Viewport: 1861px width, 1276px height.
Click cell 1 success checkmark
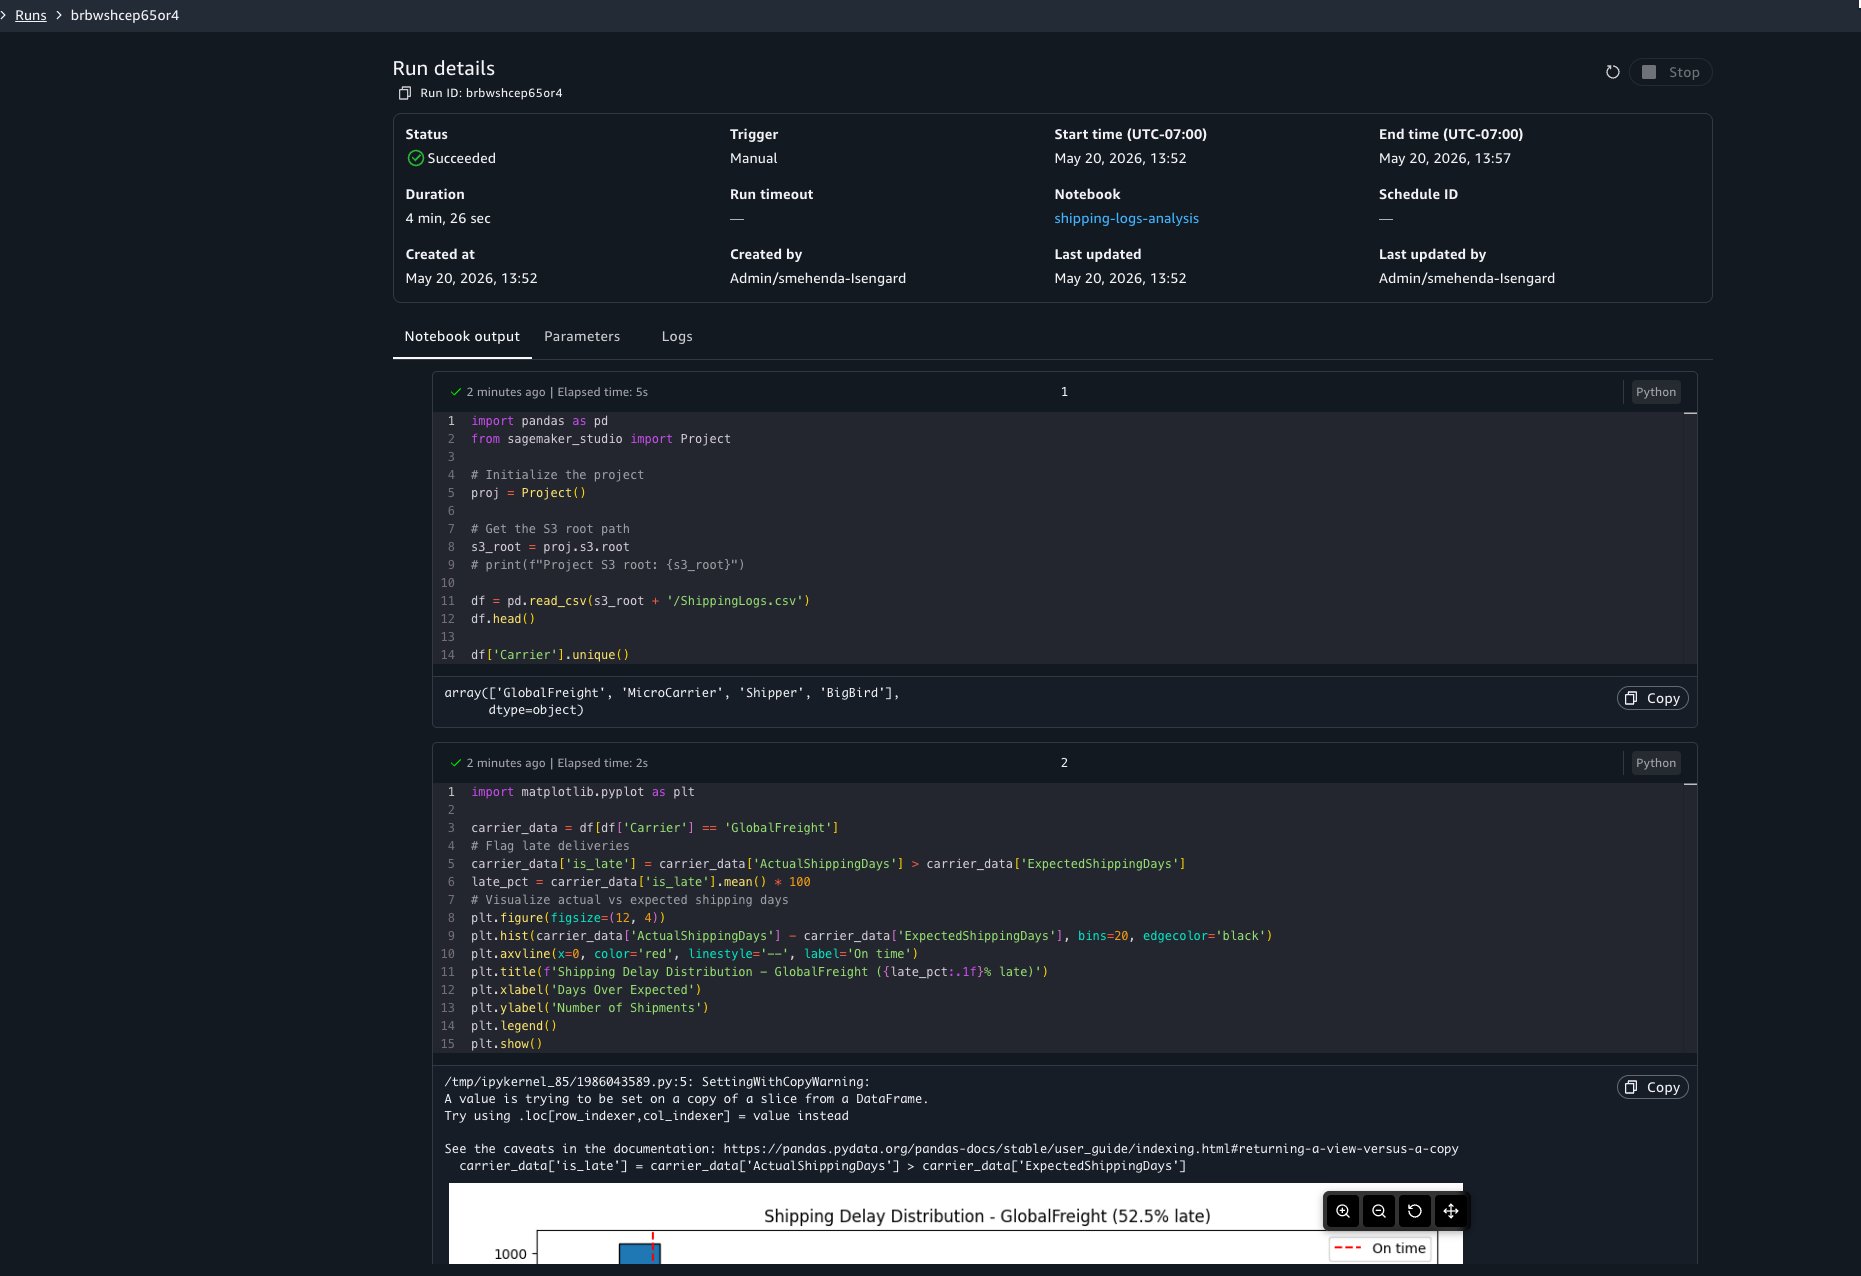(456, 392)
